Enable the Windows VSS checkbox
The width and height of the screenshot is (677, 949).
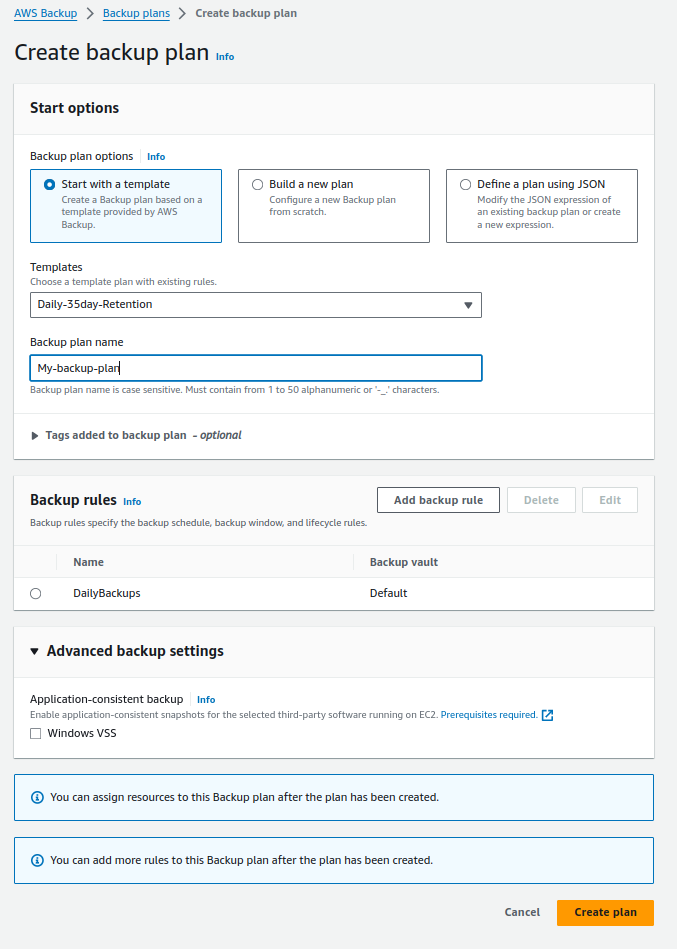click(x=36, y=734)
